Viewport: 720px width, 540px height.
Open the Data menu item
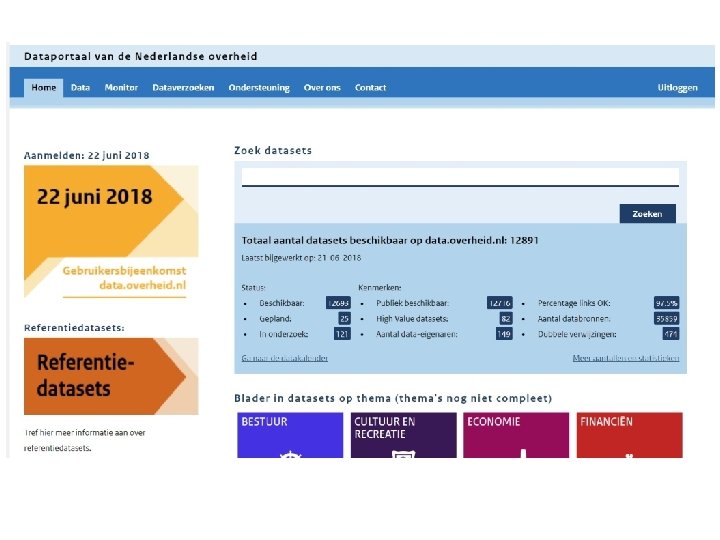tap(80, 88)
